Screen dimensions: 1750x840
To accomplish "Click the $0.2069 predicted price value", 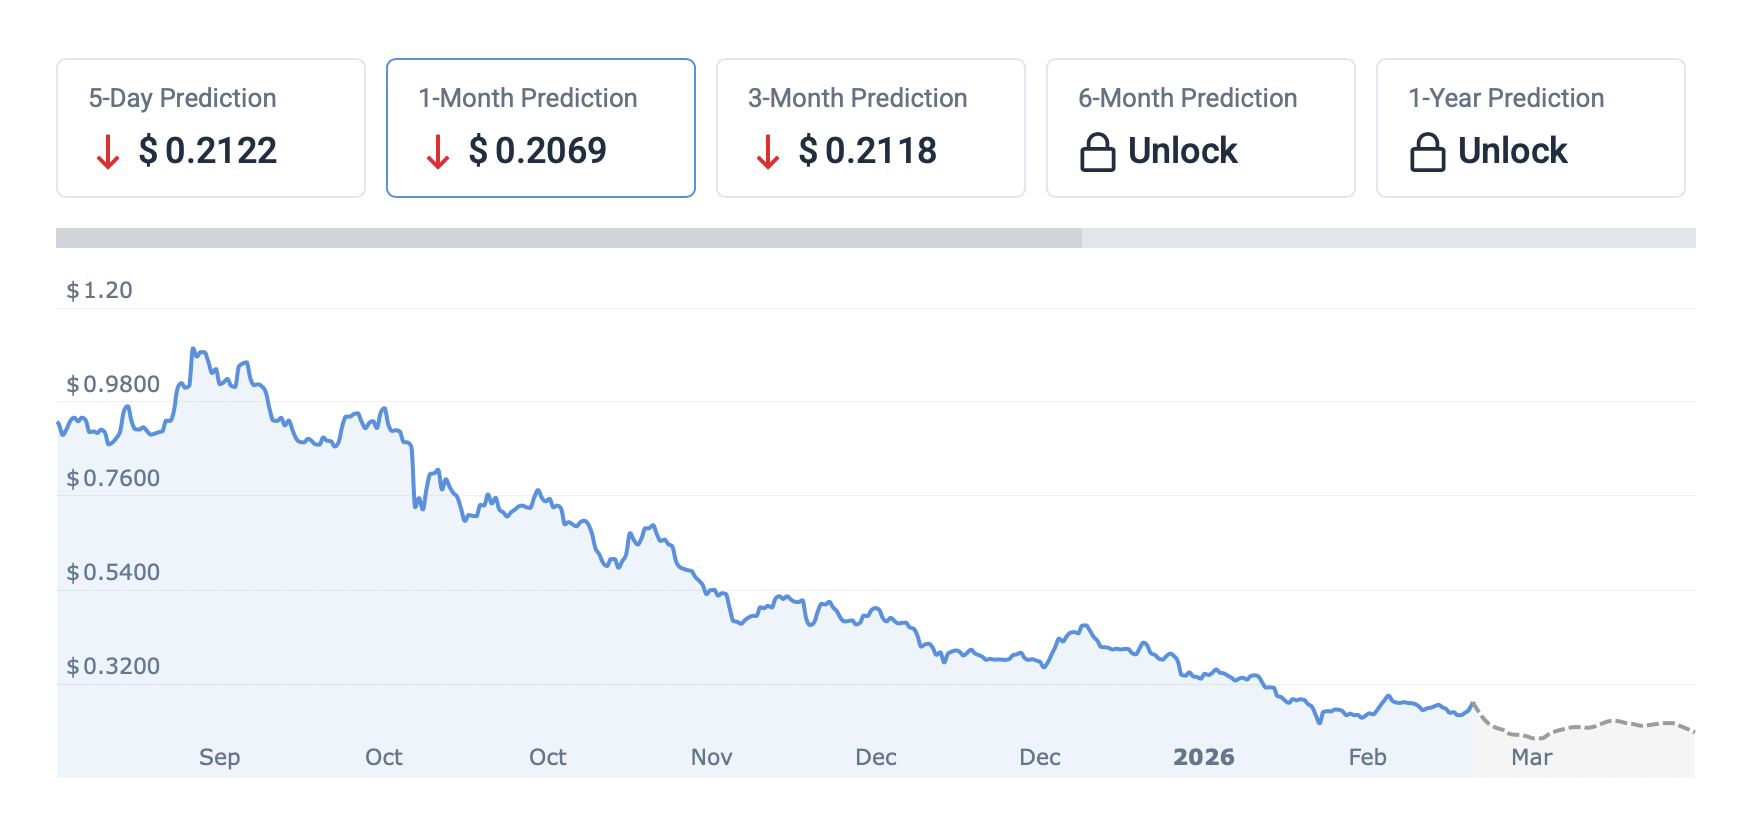I will [x=538, y=151].
